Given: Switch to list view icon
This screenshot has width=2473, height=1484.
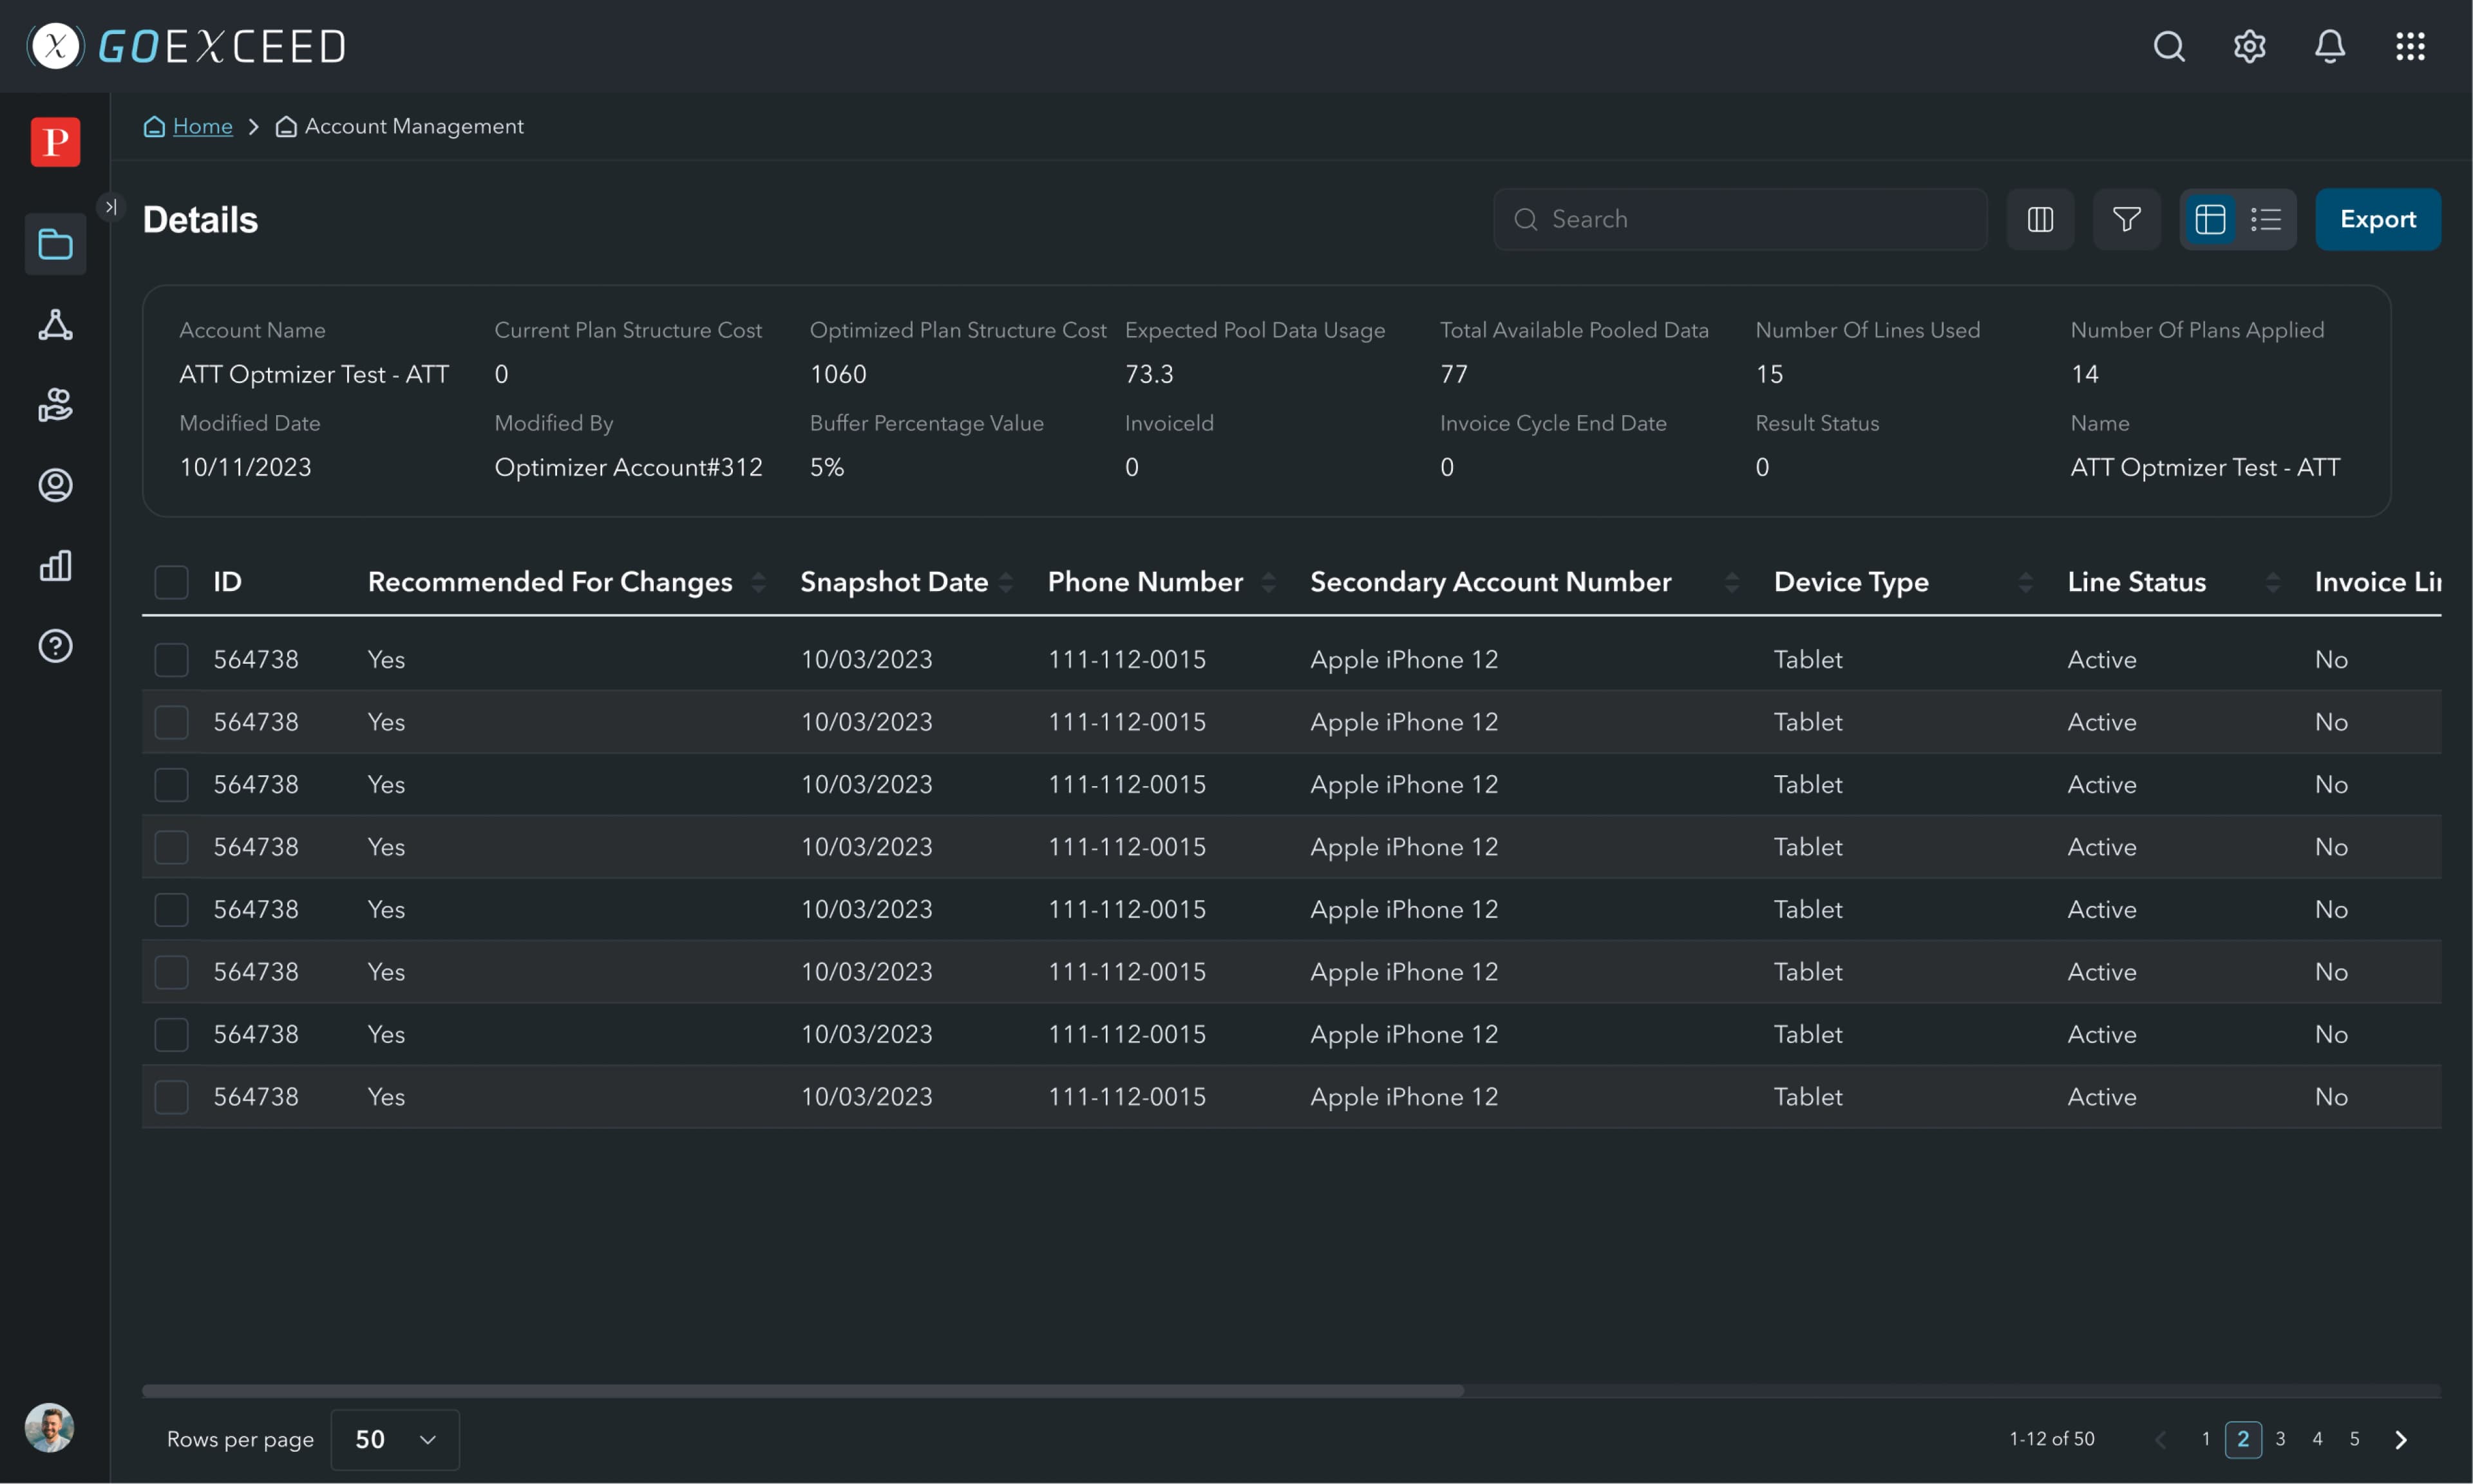Looking at the screenshot, I should tap(2266, 219).
